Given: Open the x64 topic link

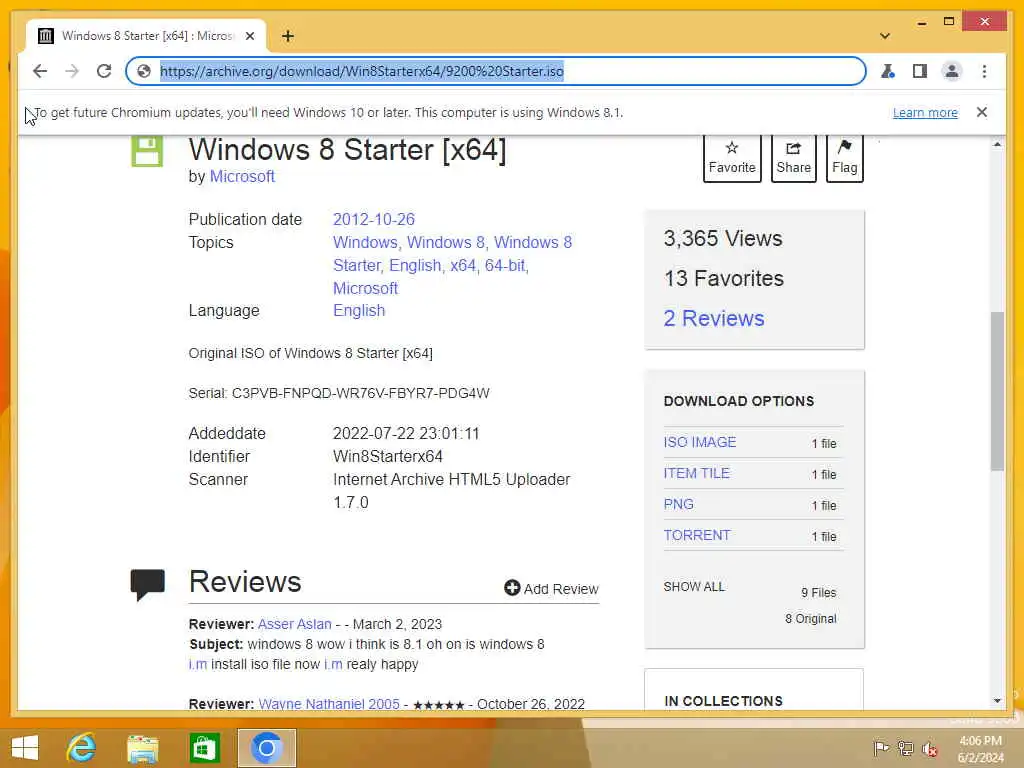Looking at the screenshot, I should (x=462, y=265).
